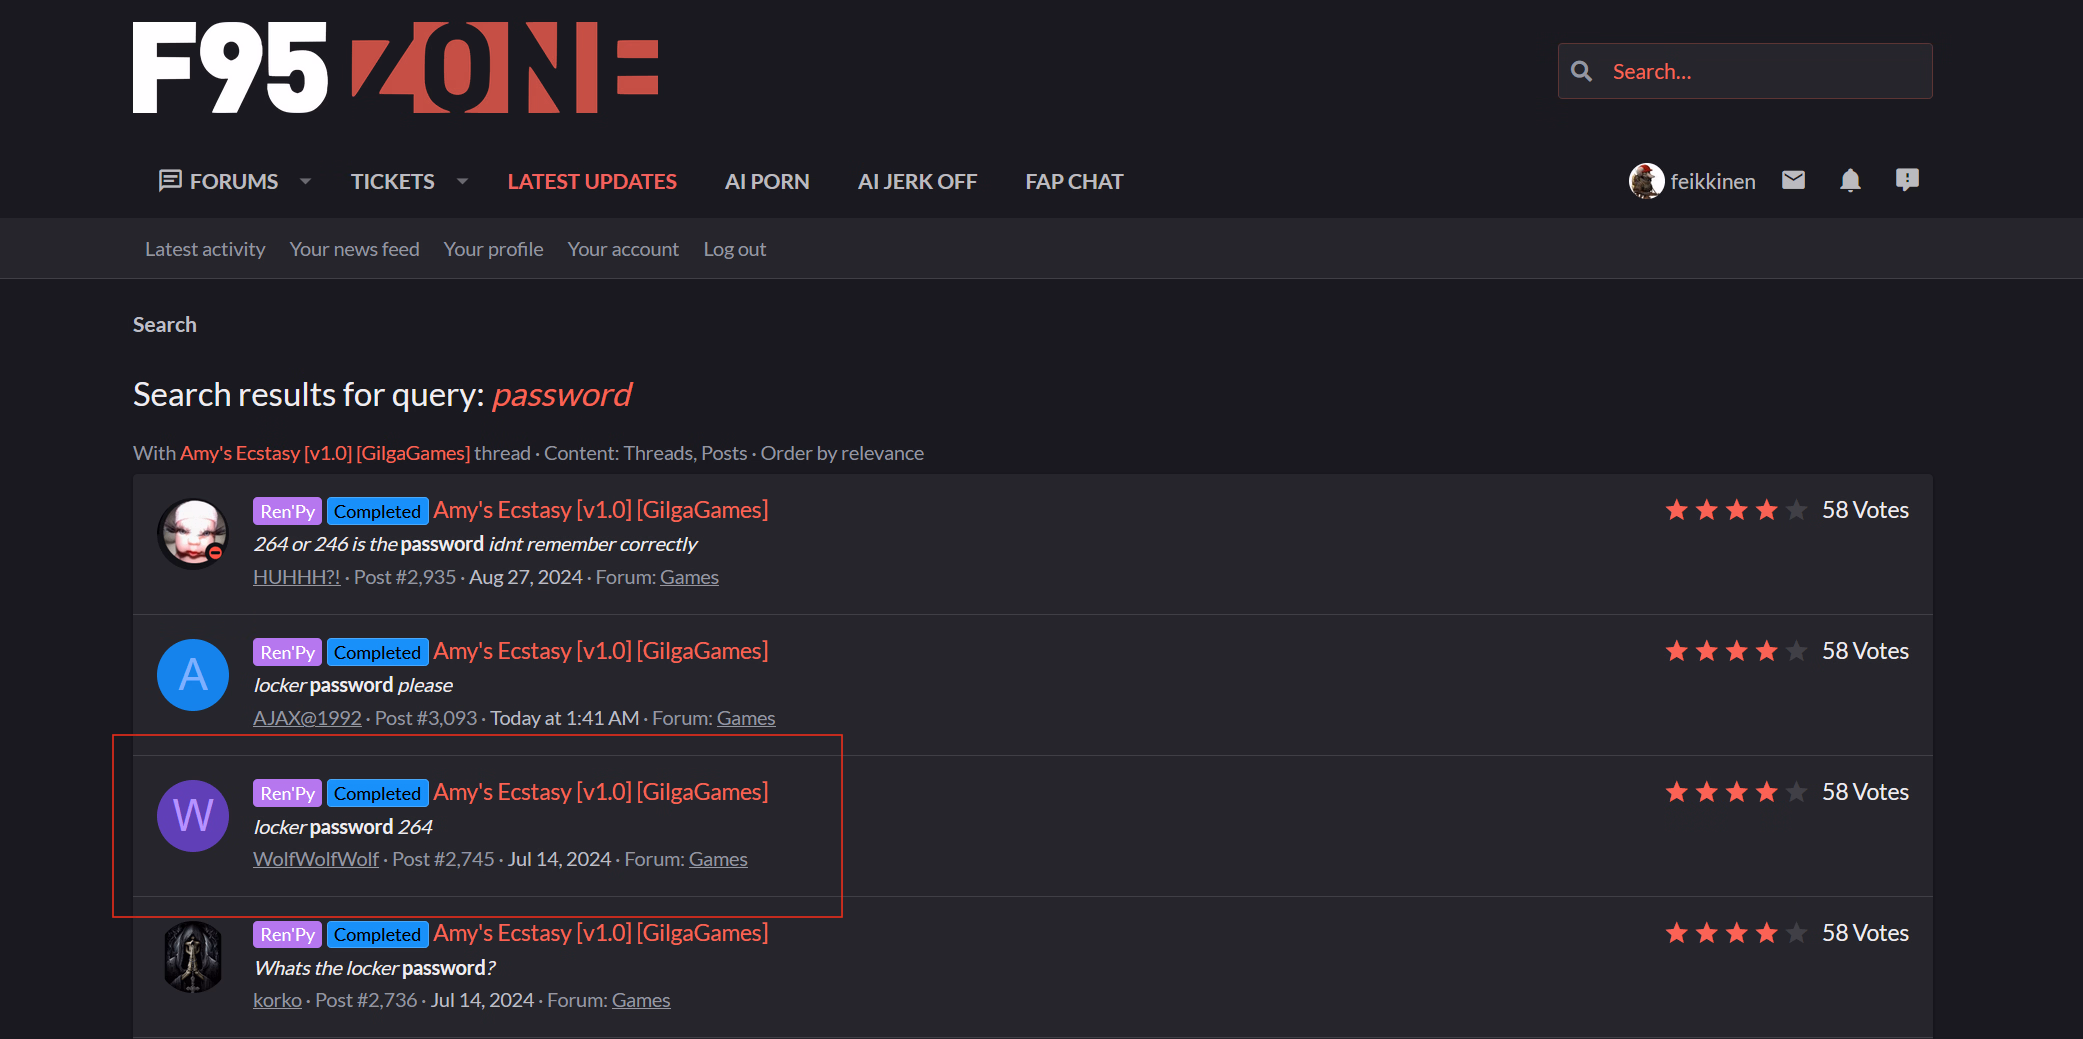Viewport: 2083px width, 1039px height.
Task: Click WolfWolfWolf's purple W avatar
Action: click(193, 816)
